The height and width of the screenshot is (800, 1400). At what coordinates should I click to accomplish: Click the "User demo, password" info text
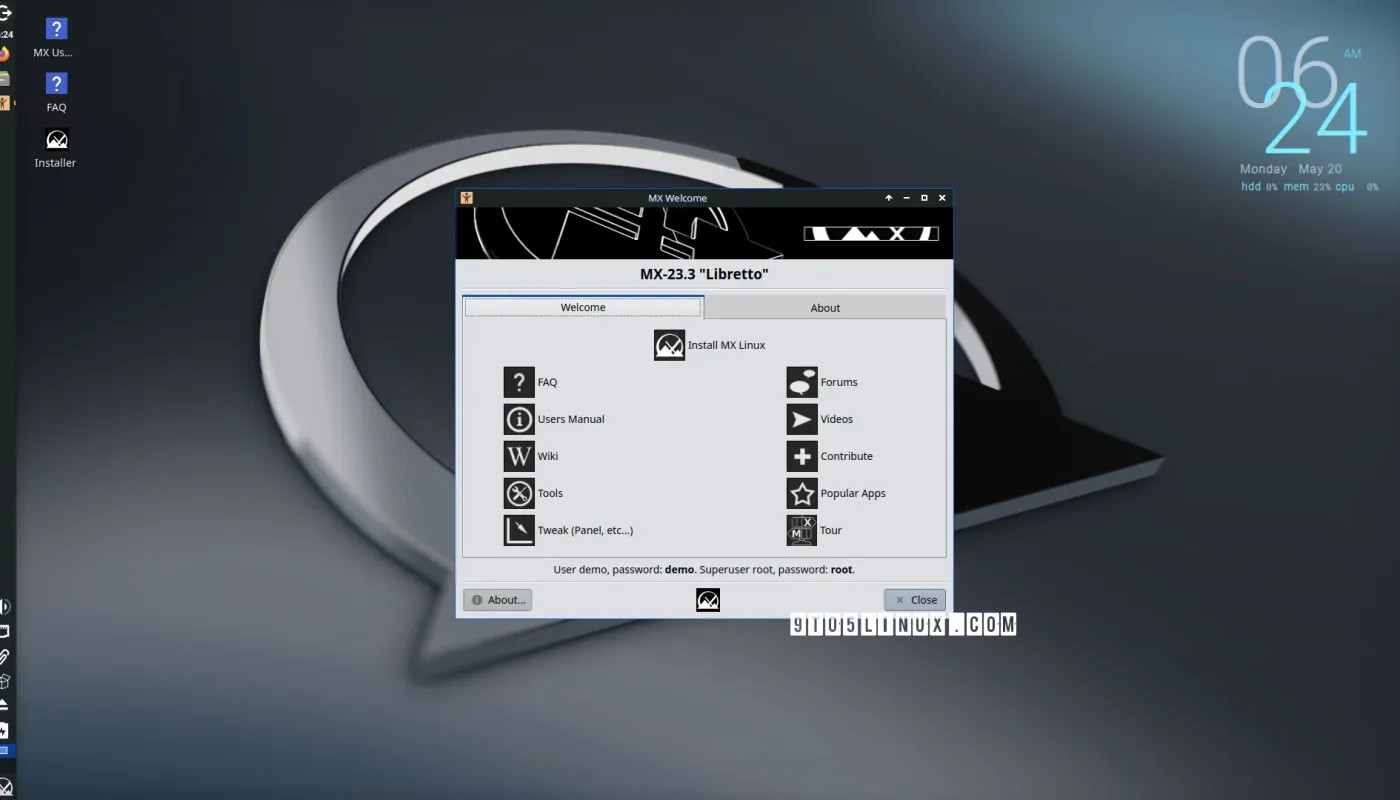(x=704, y=570)
